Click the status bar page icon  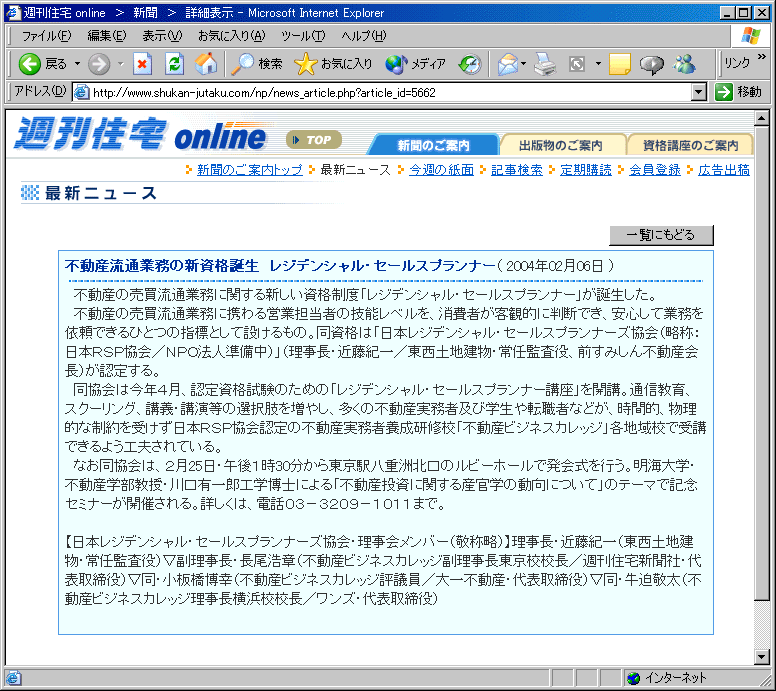13,677
